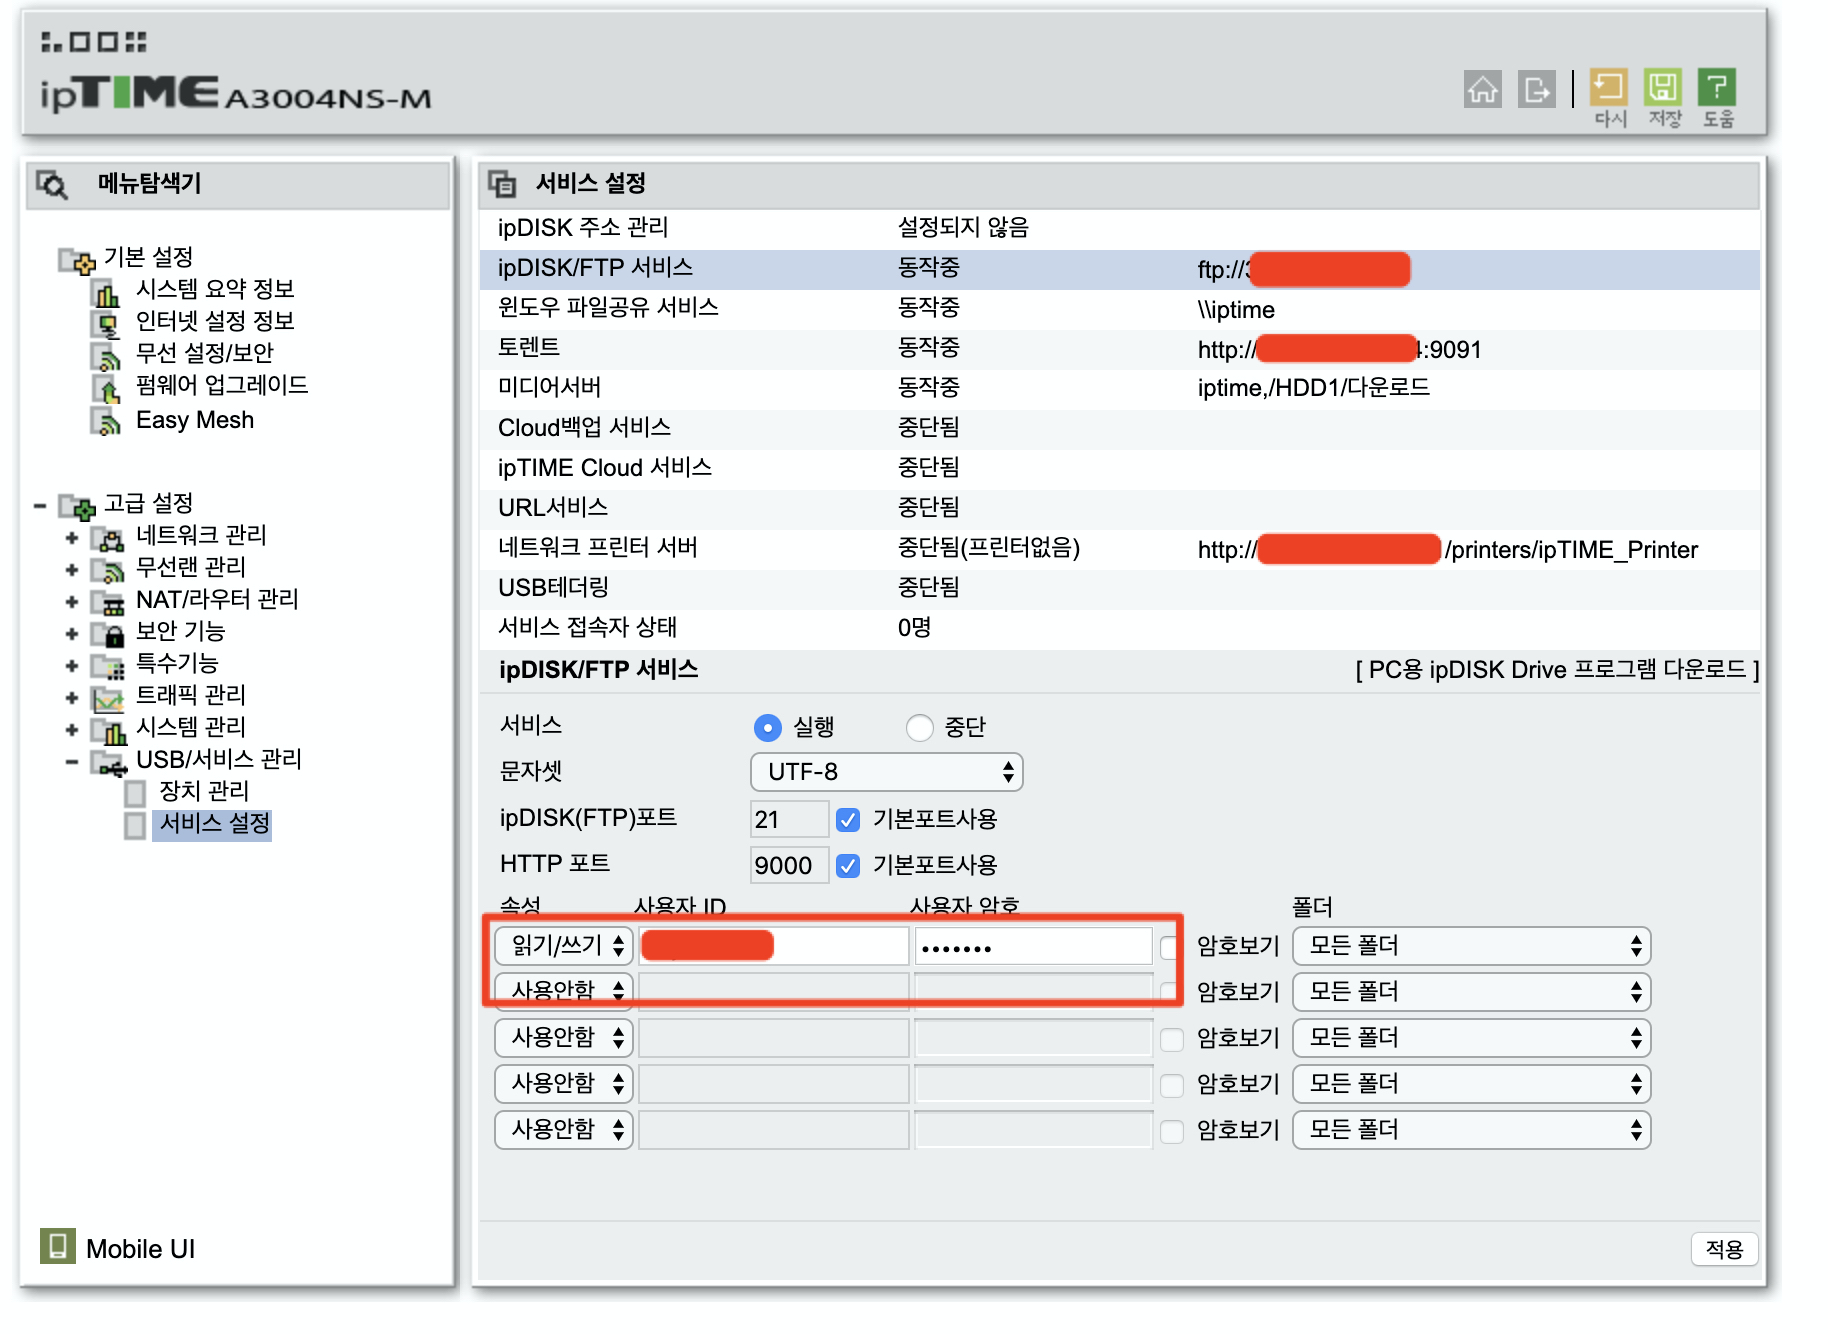This screenshot has height=1334, width=1828.
Task: Select the 미디어서버 service row
Action: tap(1120, 389)
